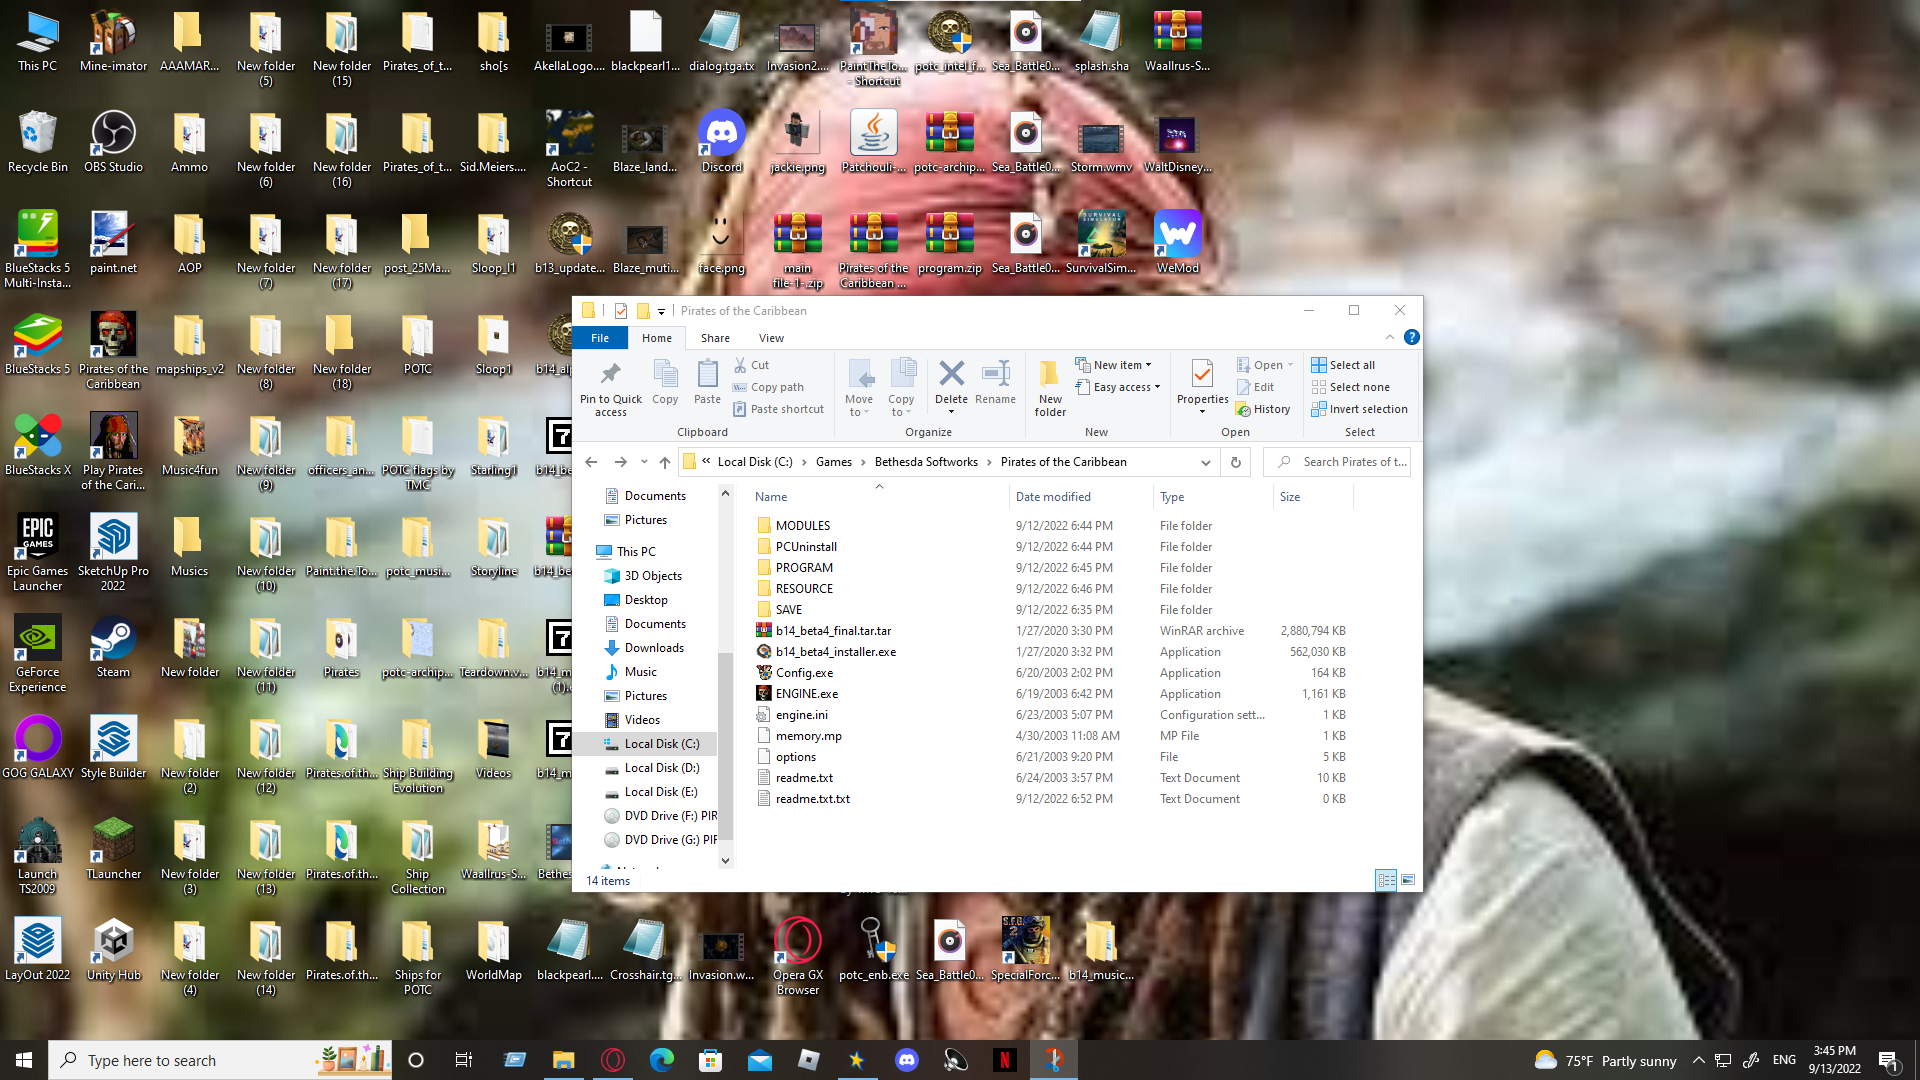The height and width of the screenshot is (1080, 1920).
Task: Open Opera GX Browser desktop icon
Action: [x=797, y=957]
